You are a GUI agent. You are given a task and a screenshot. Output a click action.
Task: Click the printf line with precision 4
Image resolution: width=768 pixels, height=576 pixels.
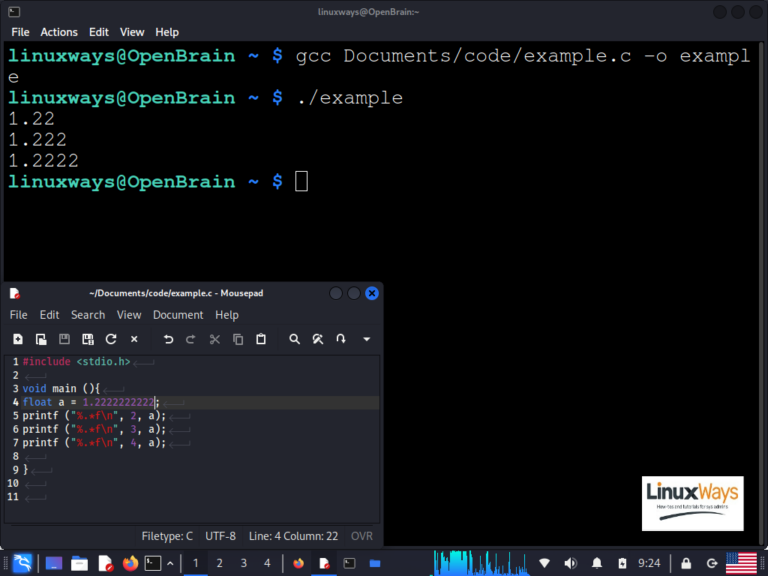click(x=94, y=443)
